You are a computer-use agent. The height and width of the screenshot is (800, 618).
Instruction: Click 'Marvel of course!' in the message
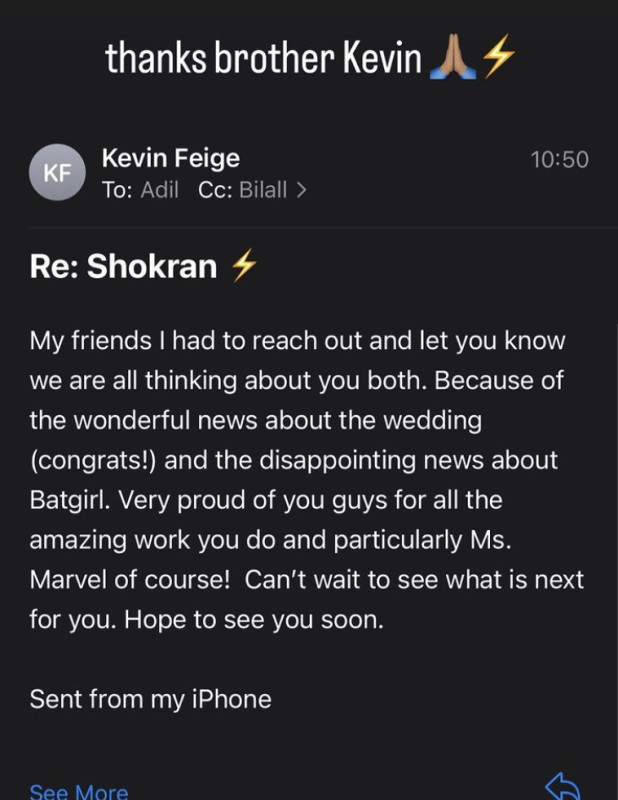tap(130, 580)
